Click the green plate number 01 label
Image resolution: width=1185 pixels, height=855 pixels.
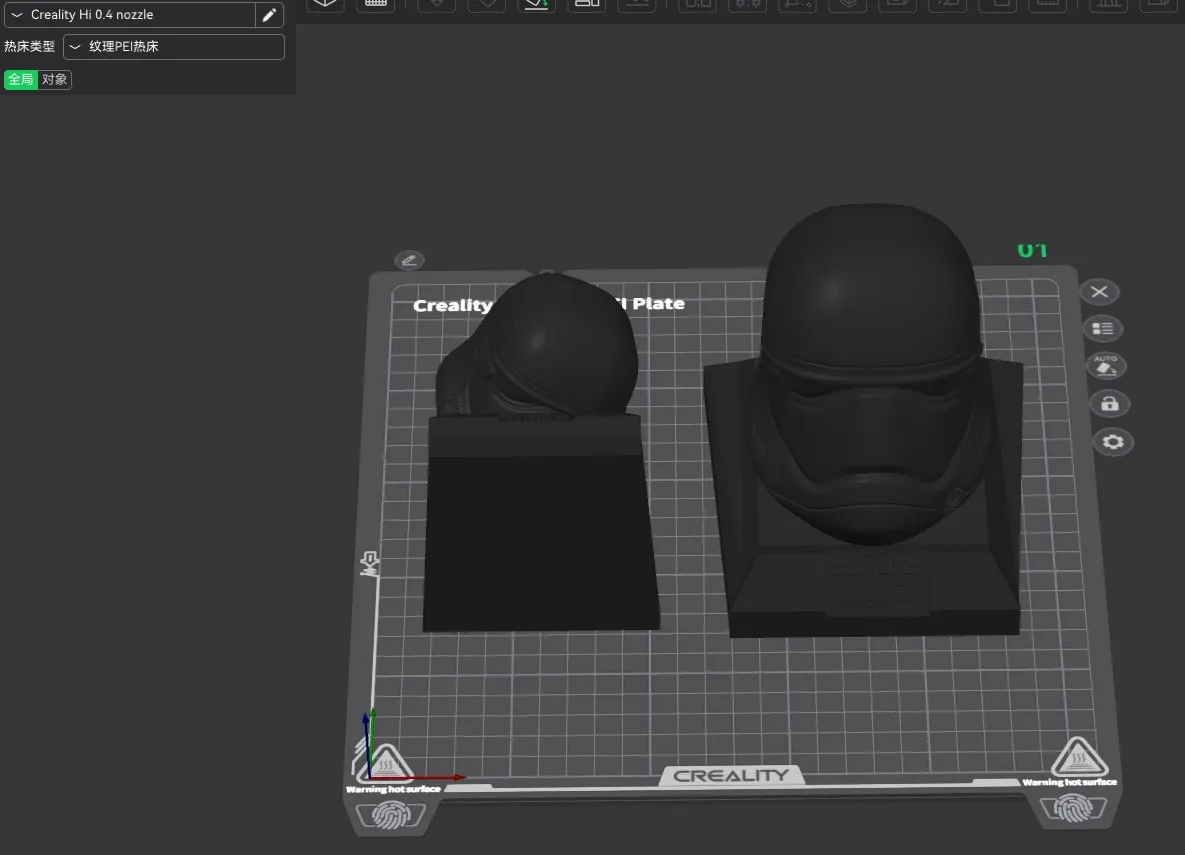[x=1032, y=250]
